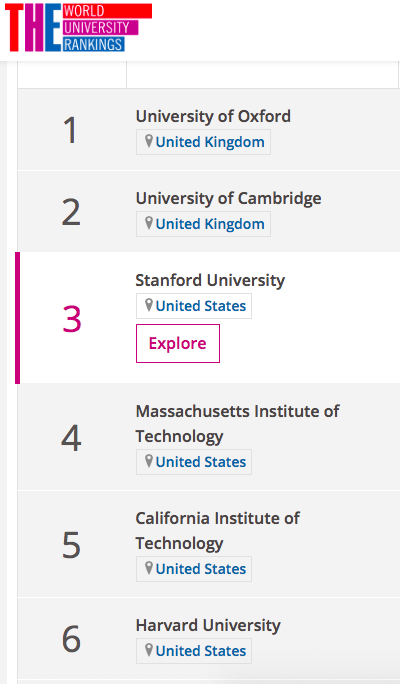Click the THE World University Rankings logo
This screenshot has width=400, height=684.
[x=79, y=27]
